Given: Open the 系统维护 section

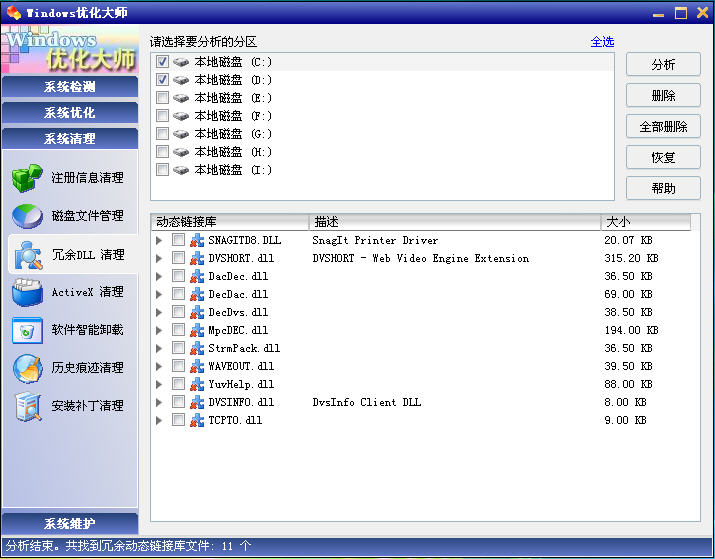Looking at the screenshot, I should pyautogui.click(x=70, y=523).
